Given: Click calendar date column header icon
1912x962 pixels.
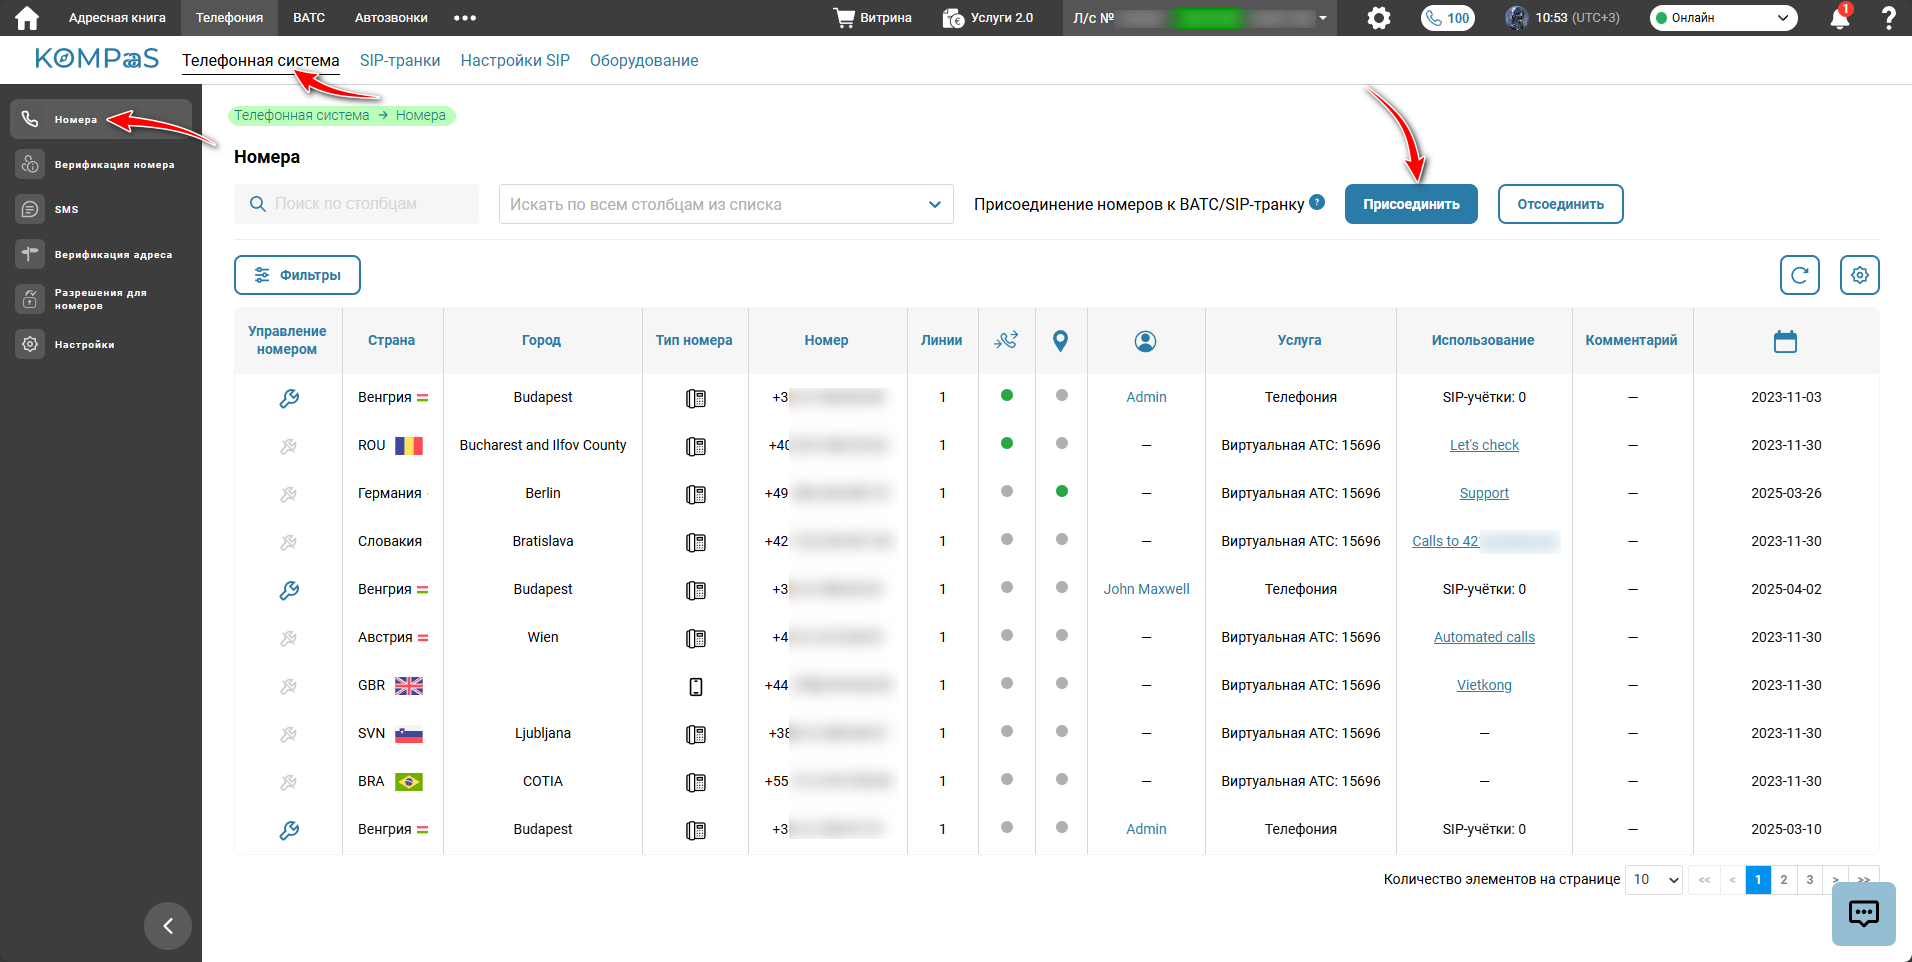Looking at the screenshot, I should point(1786,341).
